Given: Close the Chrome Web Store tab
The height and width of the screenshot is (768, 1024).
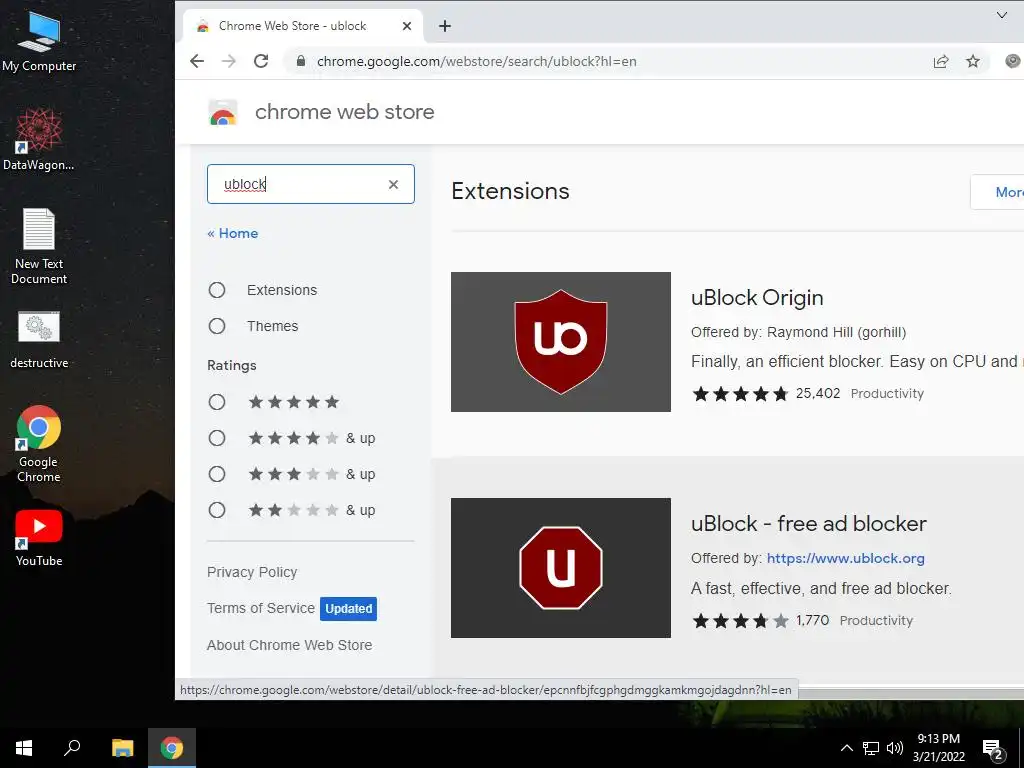Looking at the screenshot, I should 406,26.
